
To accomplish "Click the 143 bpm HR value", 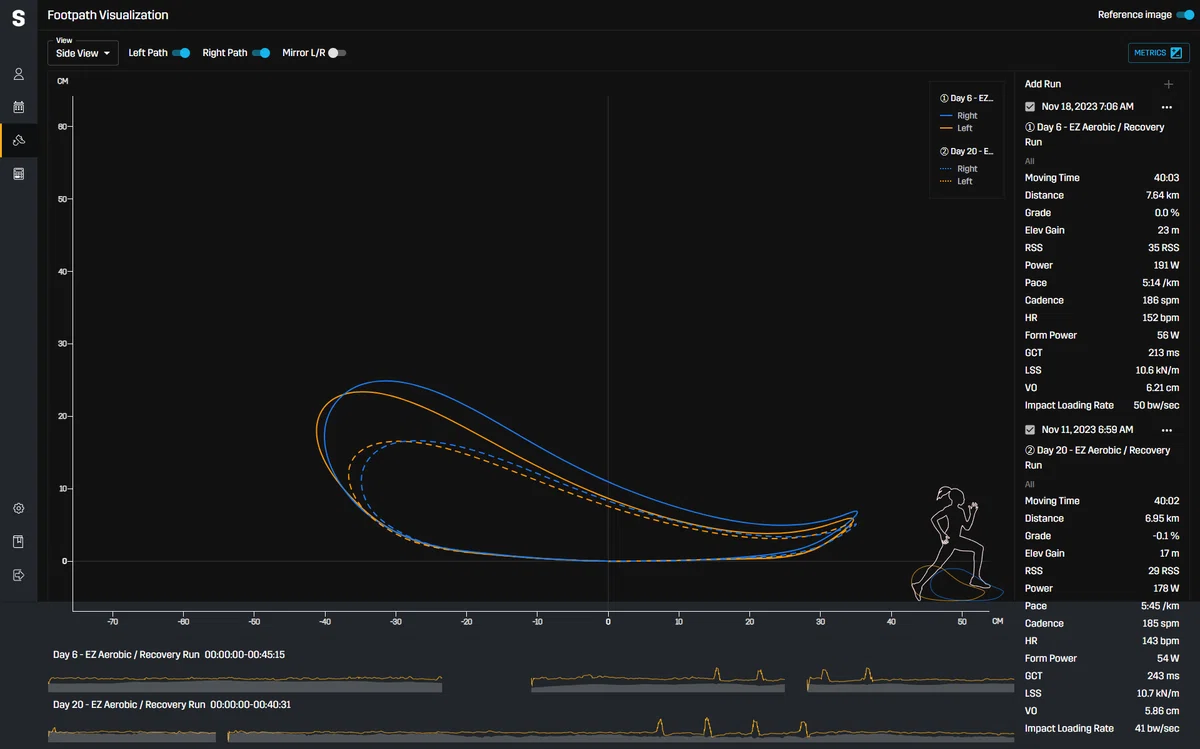I will (1161, 641).
